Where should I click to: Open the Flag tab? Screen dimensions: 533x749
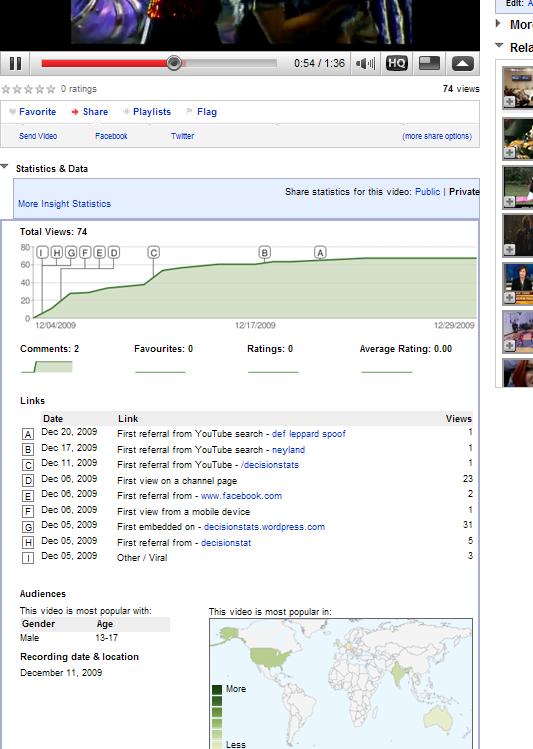point(207,112)
